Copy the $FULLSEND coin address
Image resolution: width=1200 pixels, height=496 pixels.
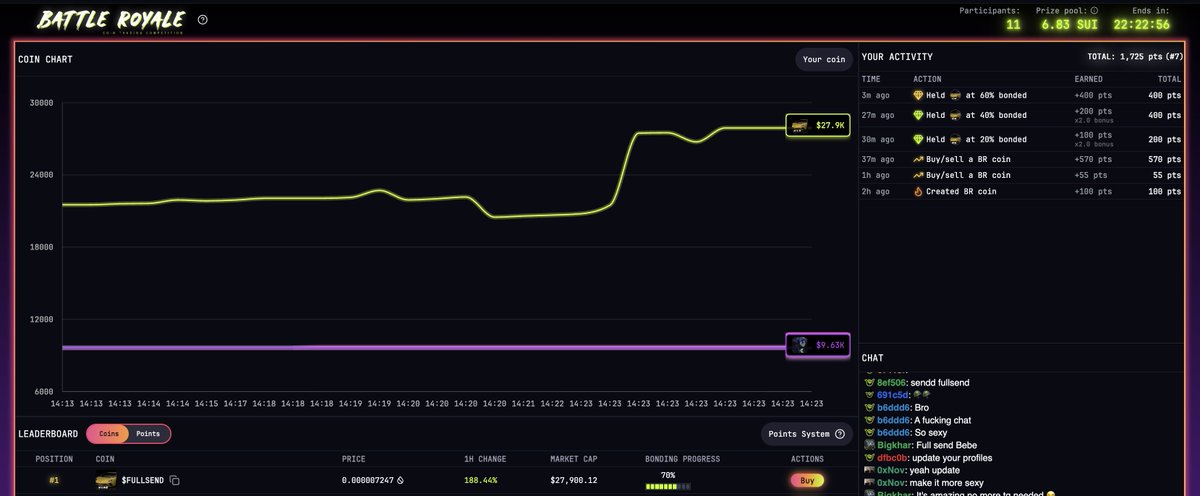tap(174, 481)
